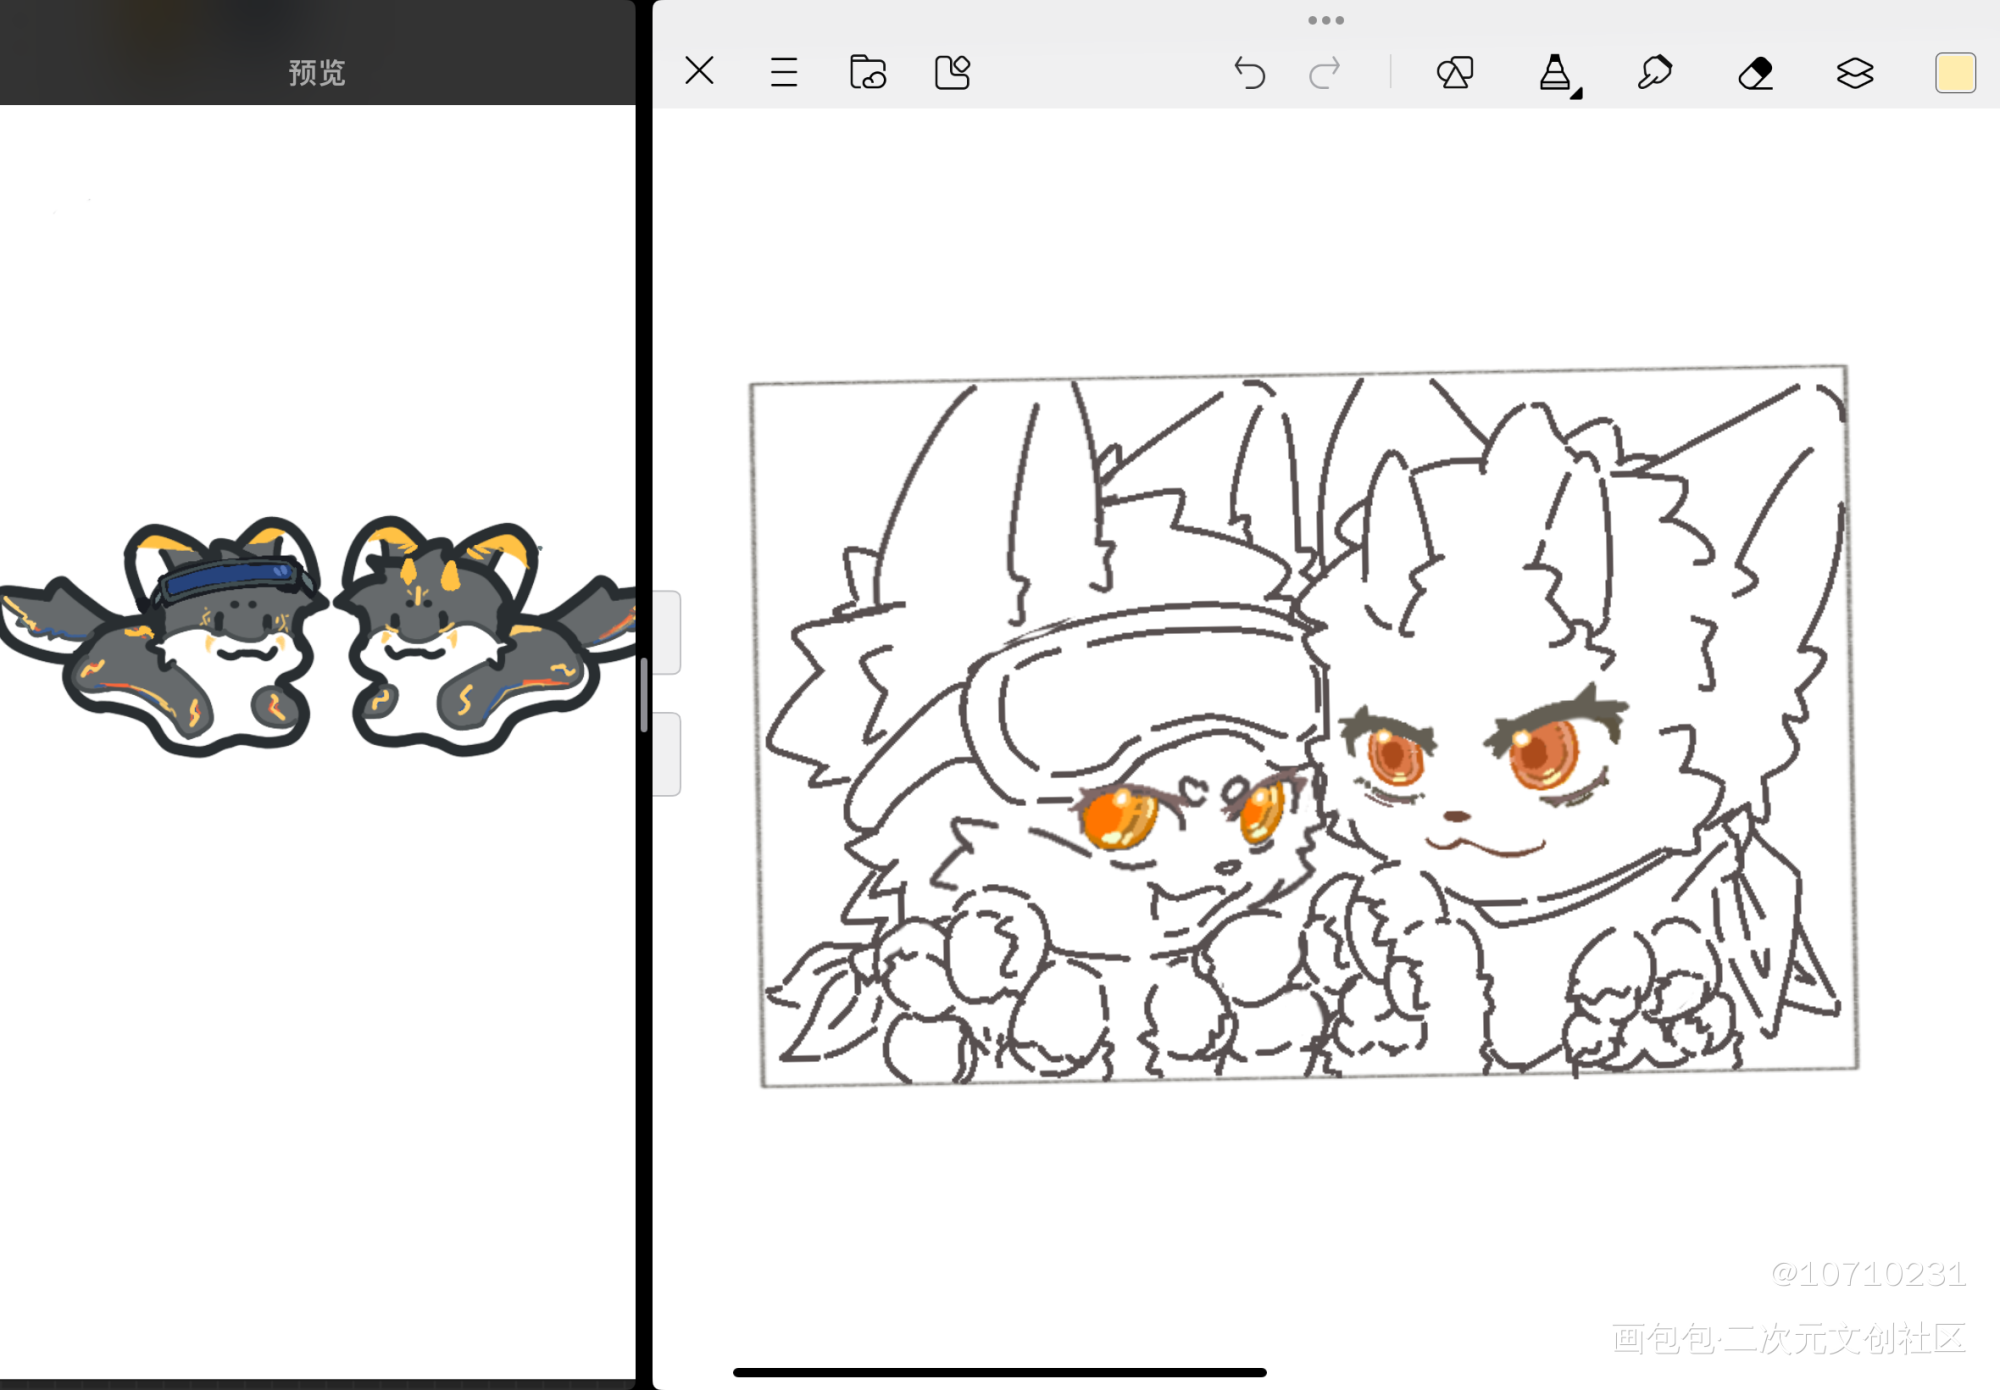Undo the last stroke

pyautogui.click(x=1249, y=72)
